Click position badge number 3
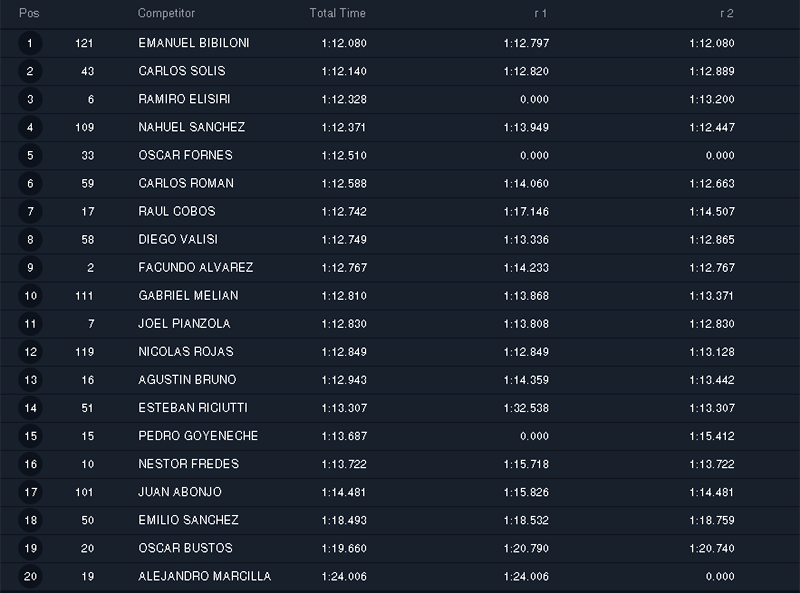Screen dimensions: 800x593 (x=30, y=100)
